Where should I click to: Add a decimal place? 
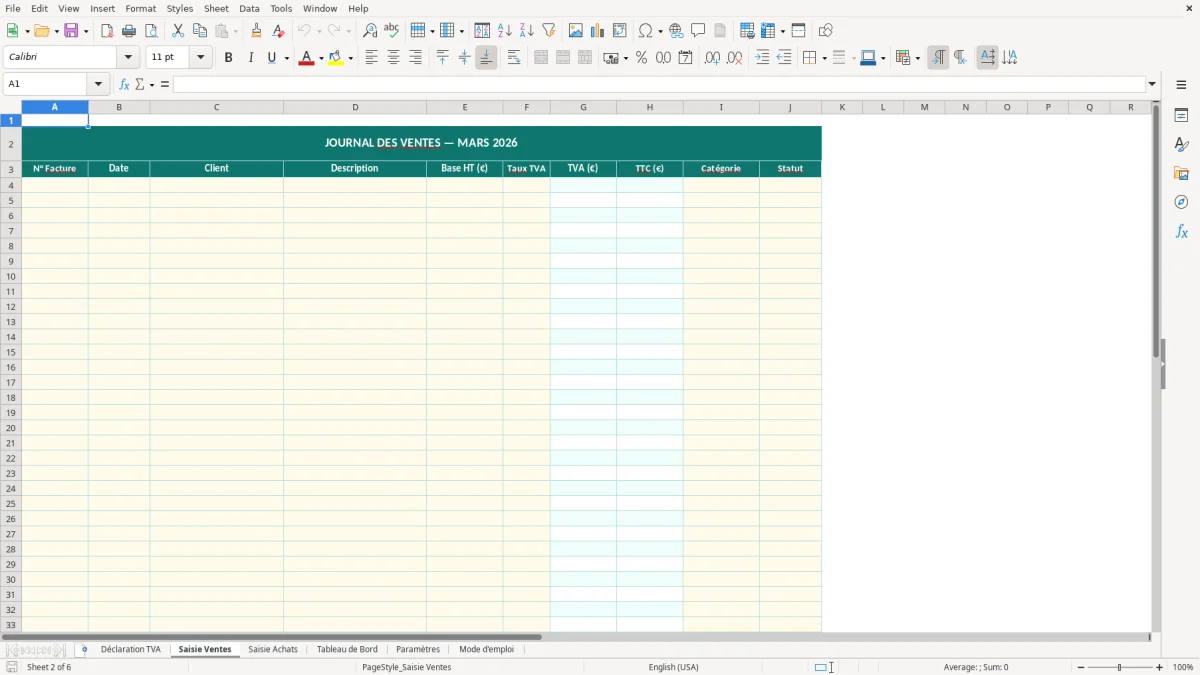(712, 58)
